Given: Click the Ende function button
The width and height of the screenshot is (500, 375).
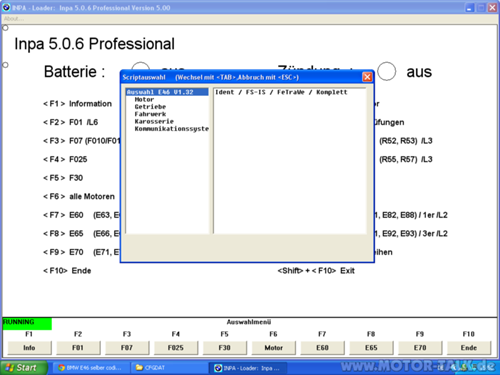Looking at the screenshot, I should click(x=469, y=348).
